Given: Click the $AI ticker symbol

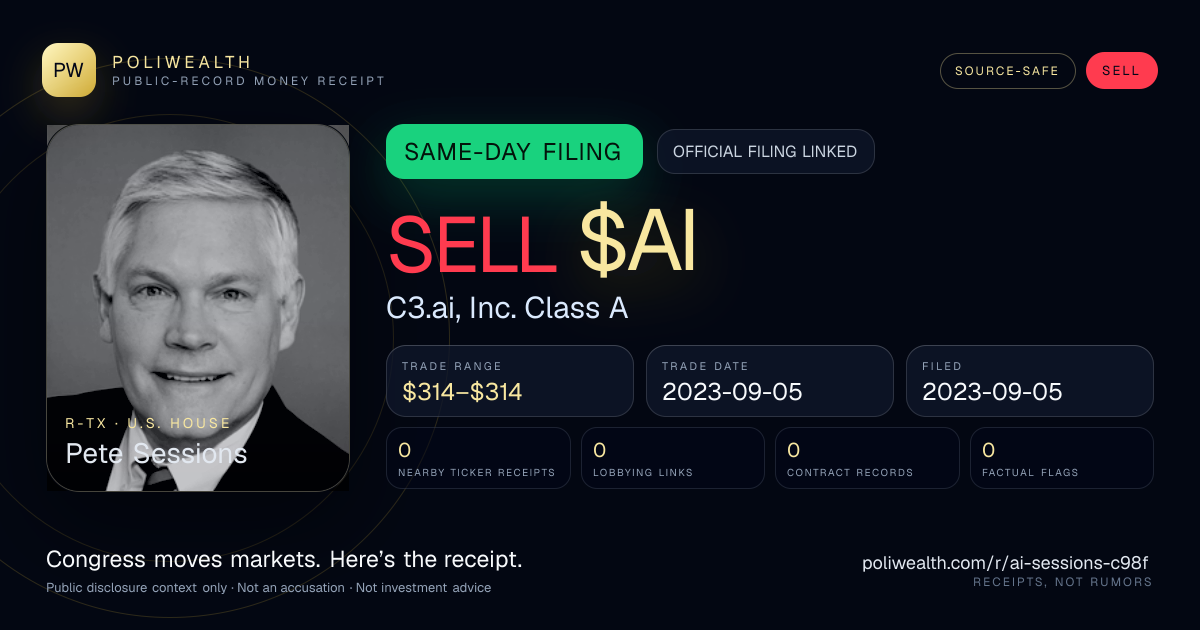Looking at the screenshot, I should coord(638,245).
